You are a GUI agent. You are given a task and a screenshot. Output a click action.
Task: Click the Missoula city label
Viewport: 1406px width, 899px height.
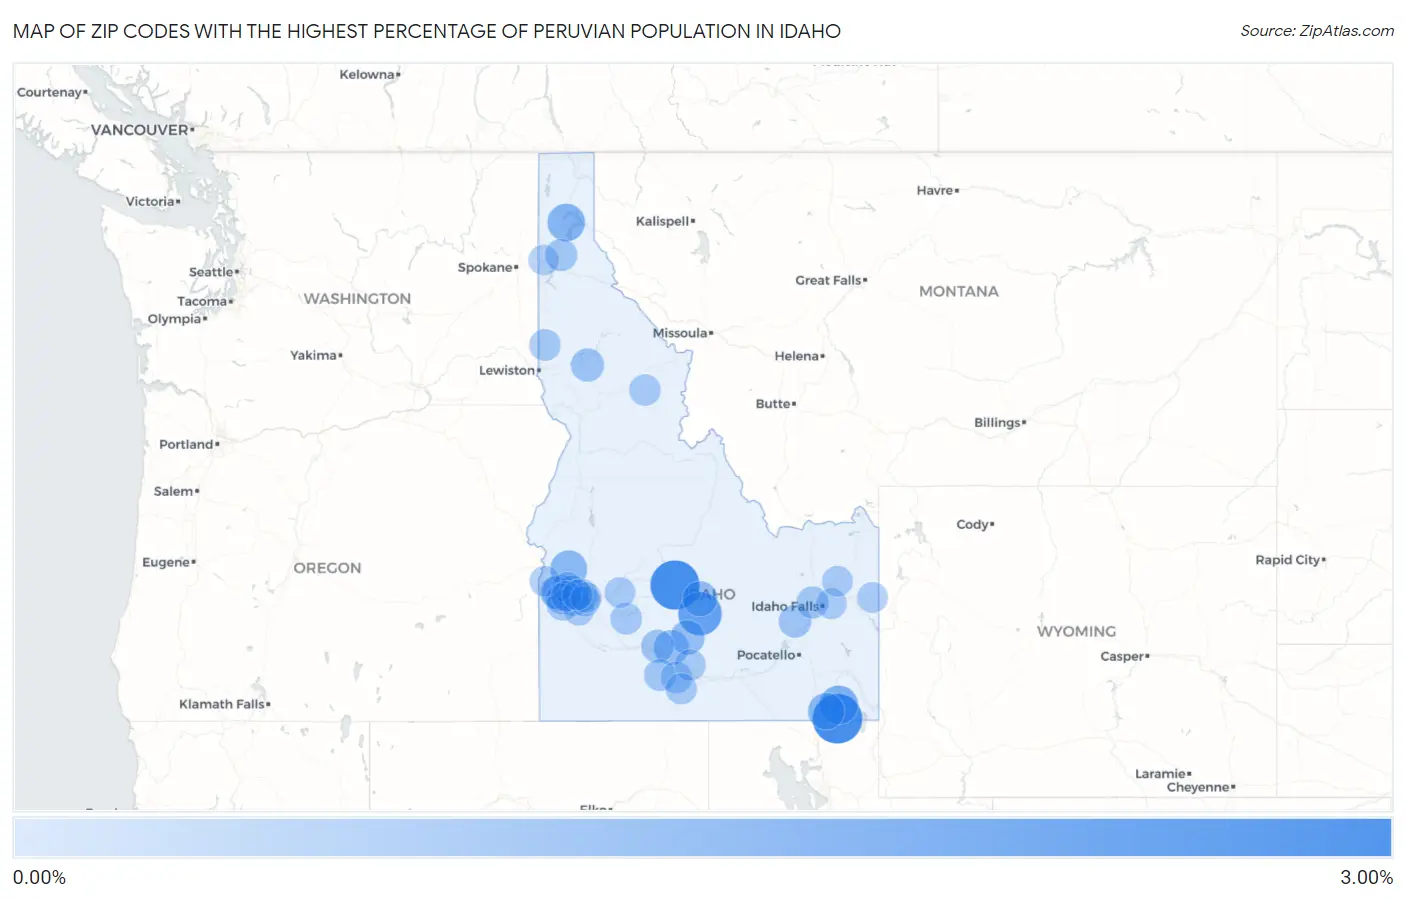[x=680, y=333]
